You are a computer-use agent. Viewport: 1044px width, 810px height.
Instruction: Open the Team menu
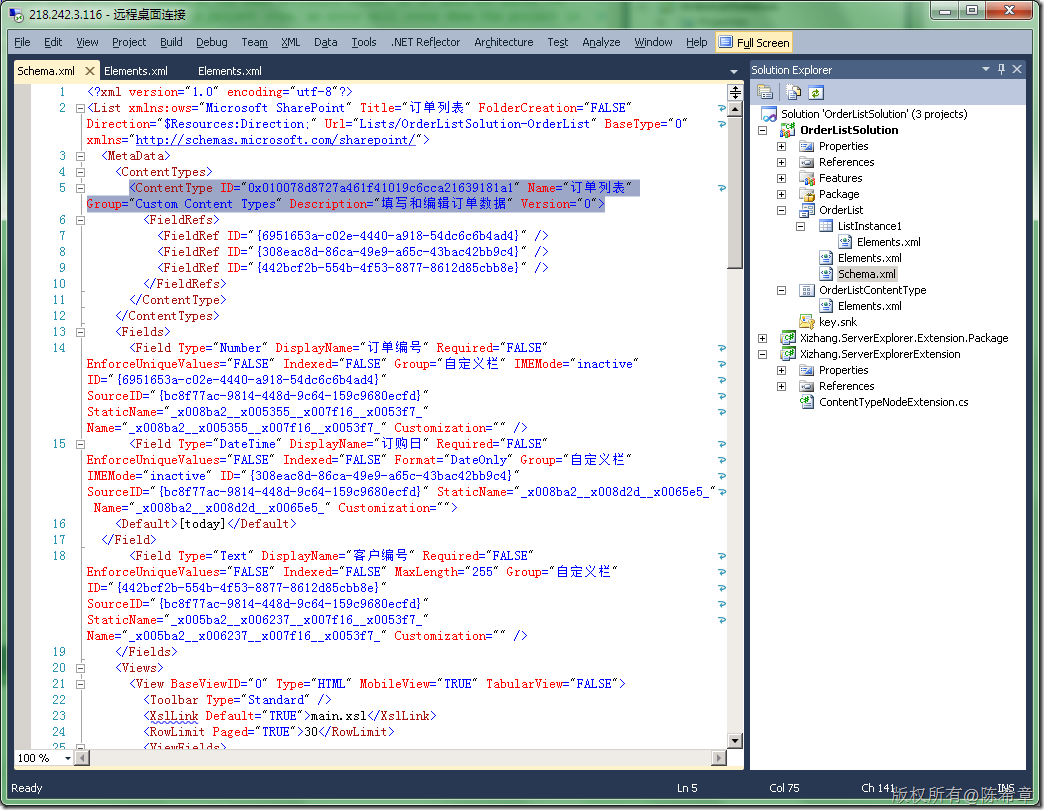254,43
